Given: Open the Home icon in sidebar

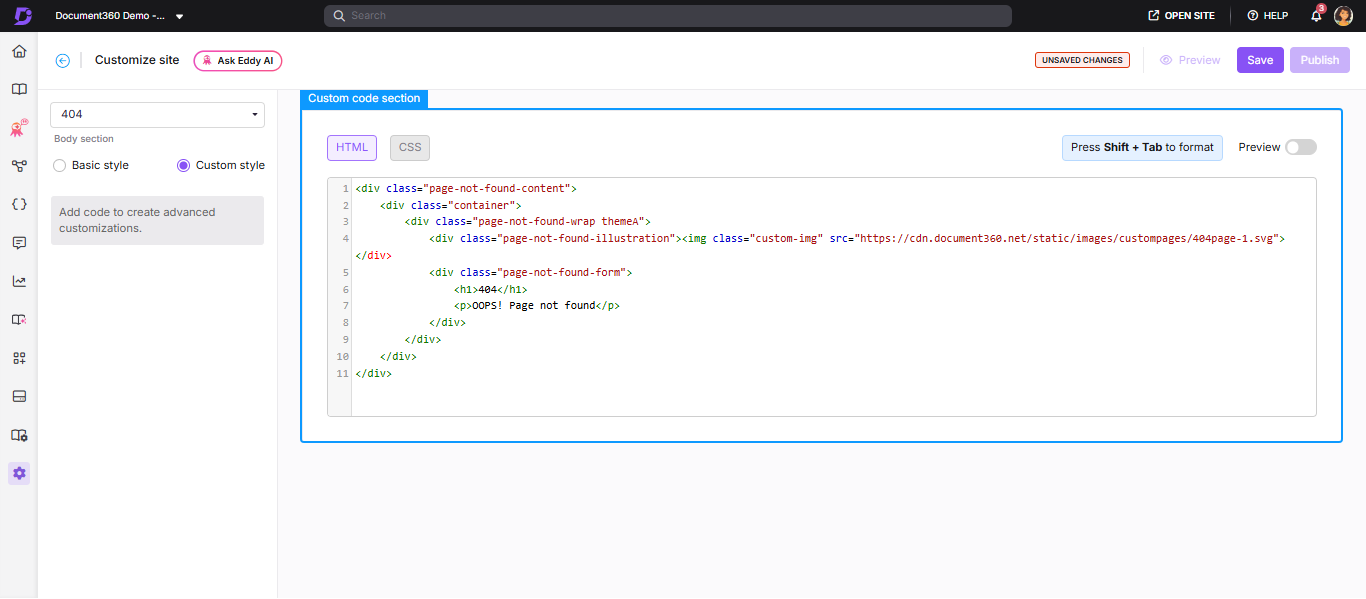Looking at the screenshot, I should [19, 51].
